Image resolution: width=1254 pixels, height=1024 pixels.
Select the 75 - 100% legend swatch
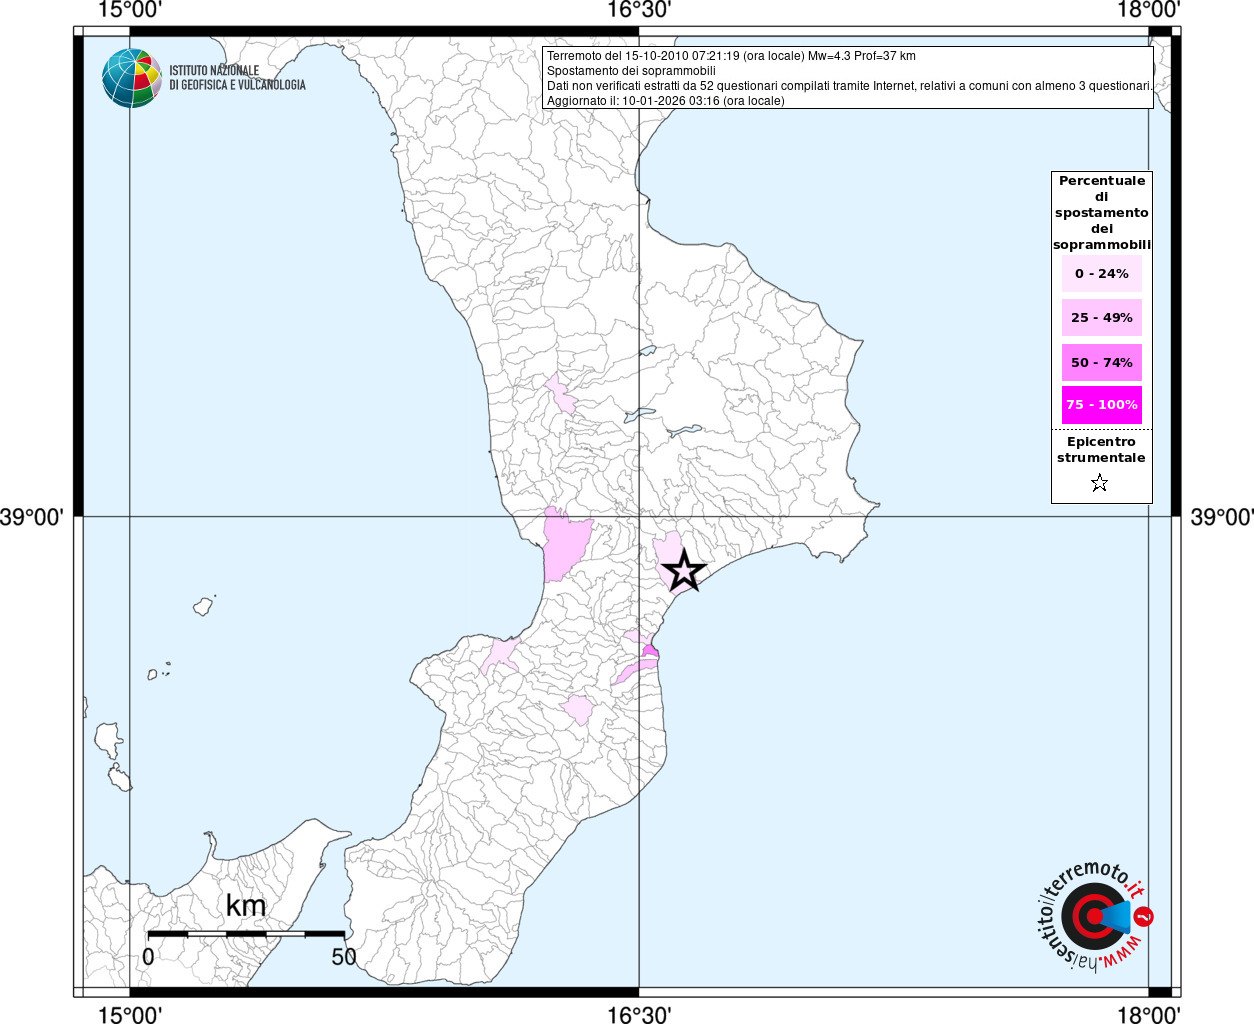(x=1102, y=404)
